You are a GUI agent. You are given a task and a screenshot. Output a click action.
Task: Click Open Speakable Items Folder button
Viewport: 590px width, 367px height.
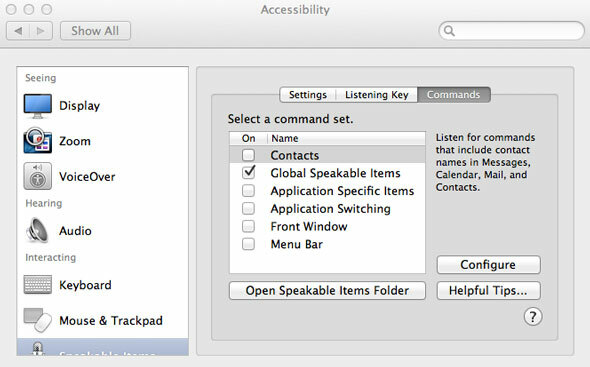tap(327, 291)
